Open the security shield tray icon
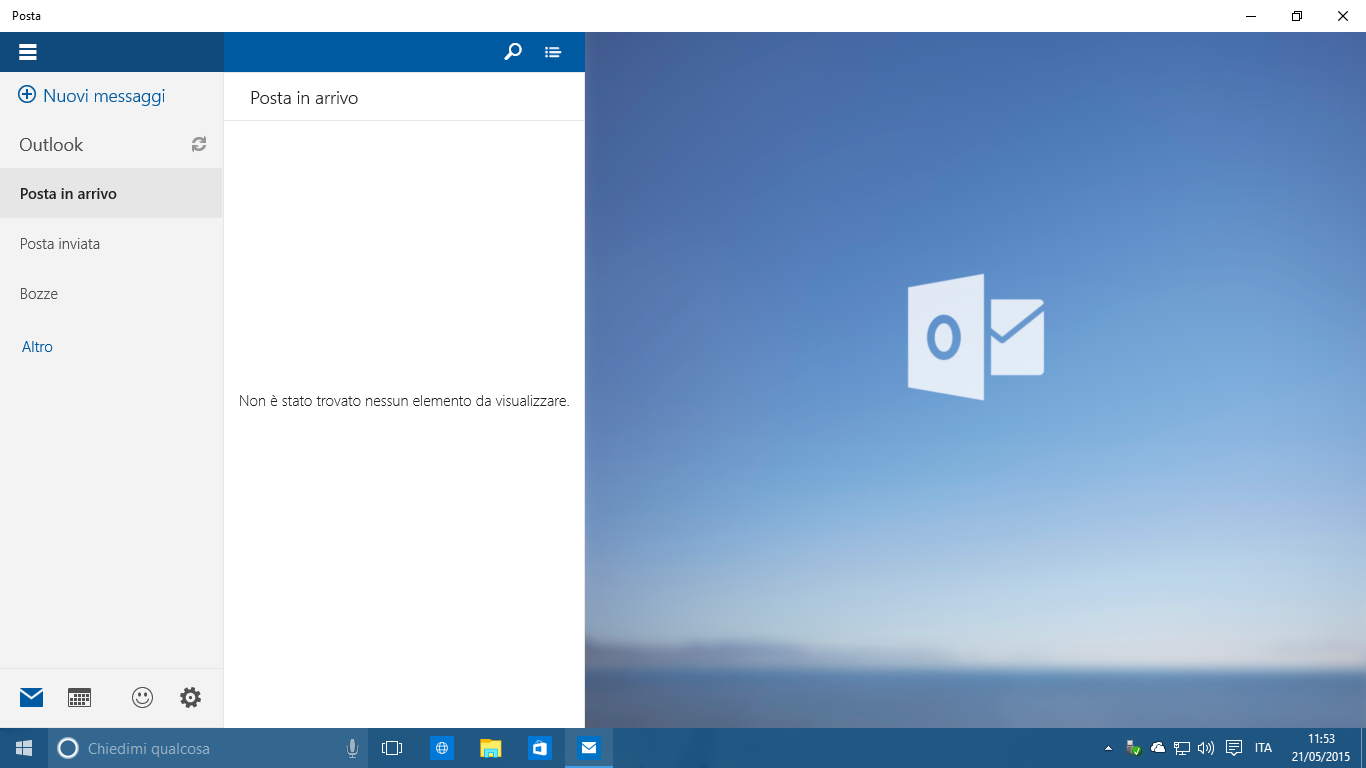 (x=1133, y=748)
